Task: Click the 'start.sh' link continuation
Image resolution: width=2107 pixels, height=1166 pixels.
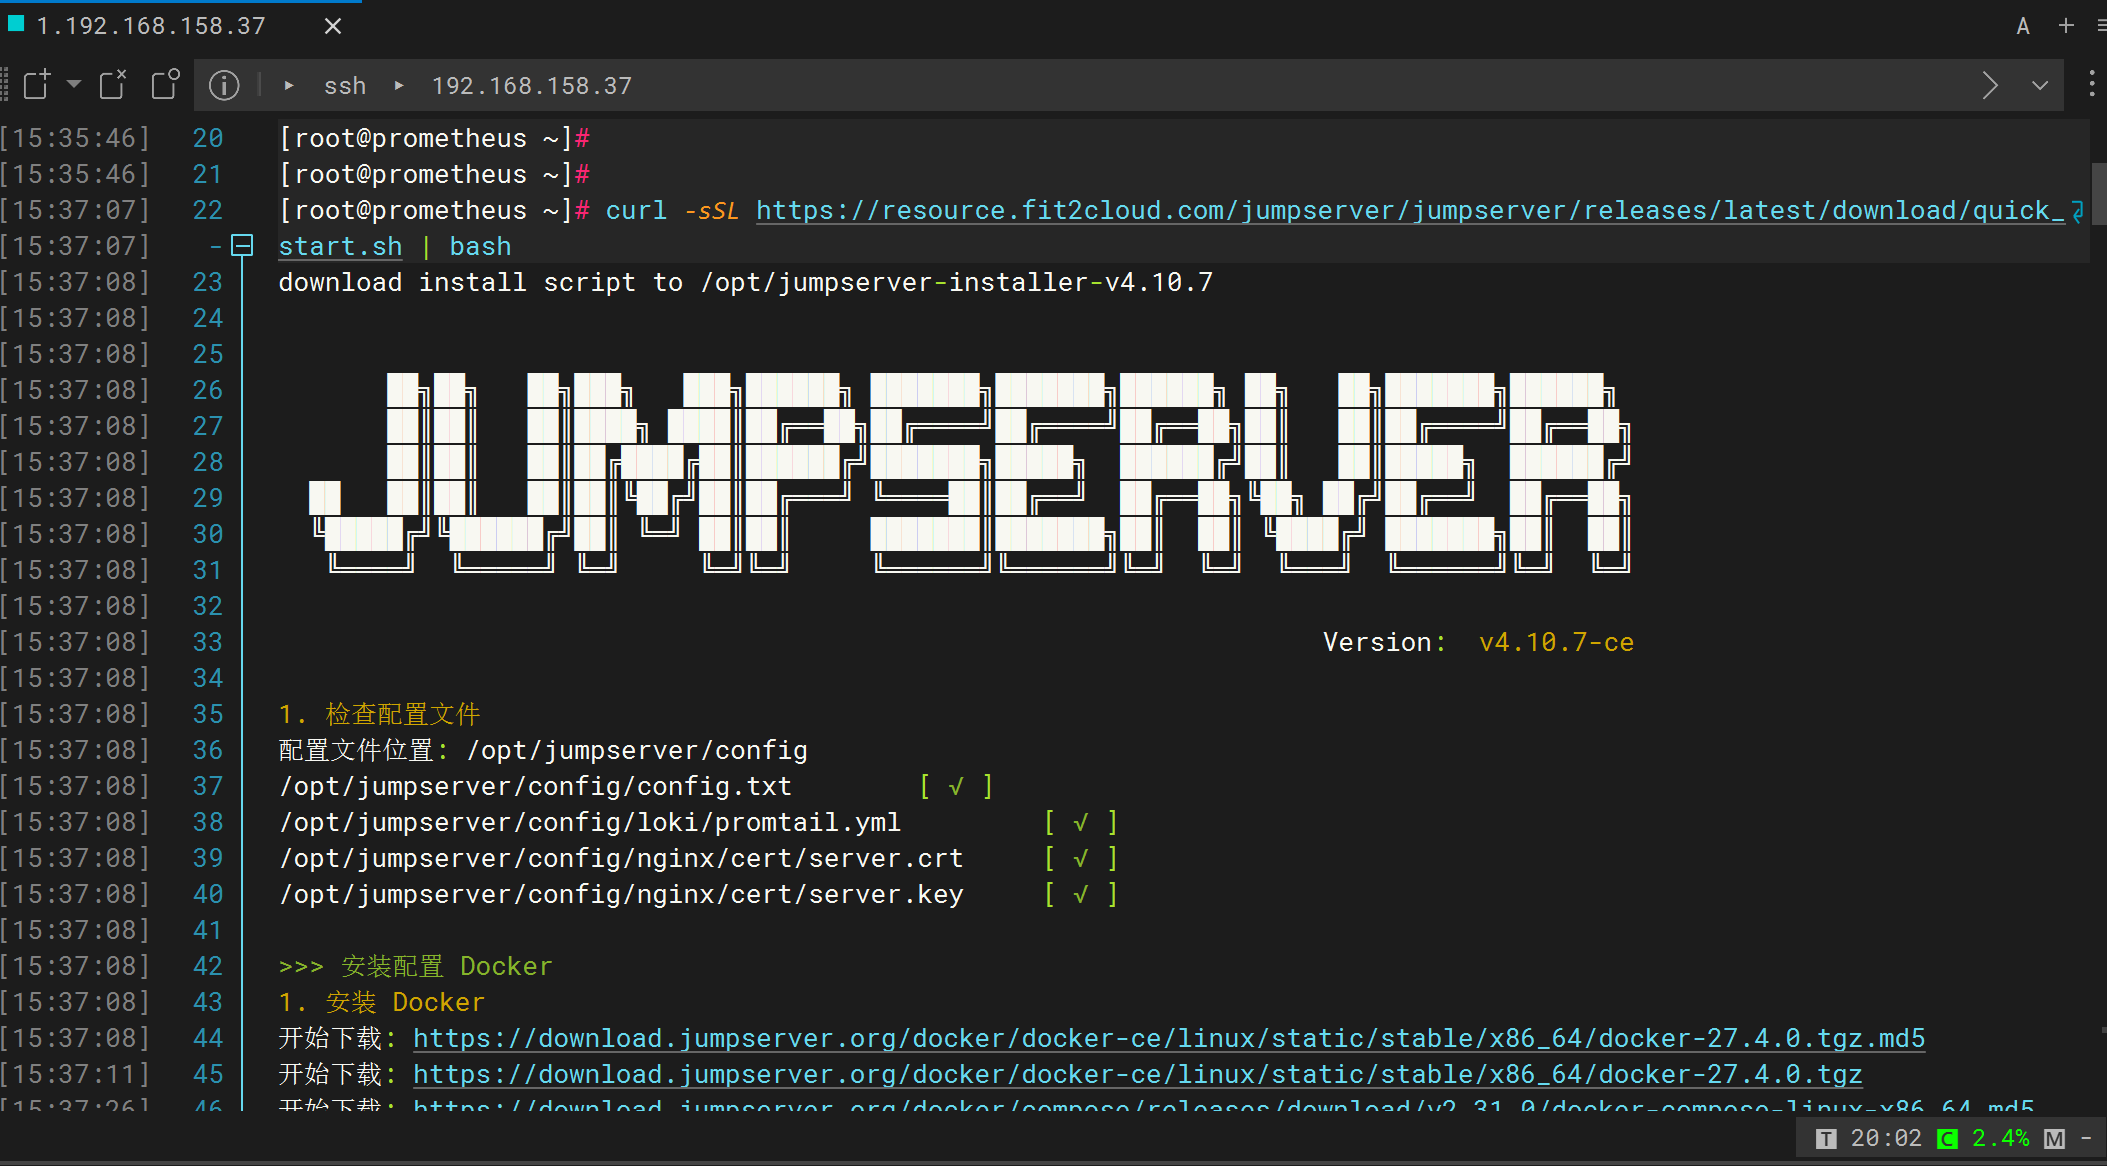Action: [x=340, y=246]
